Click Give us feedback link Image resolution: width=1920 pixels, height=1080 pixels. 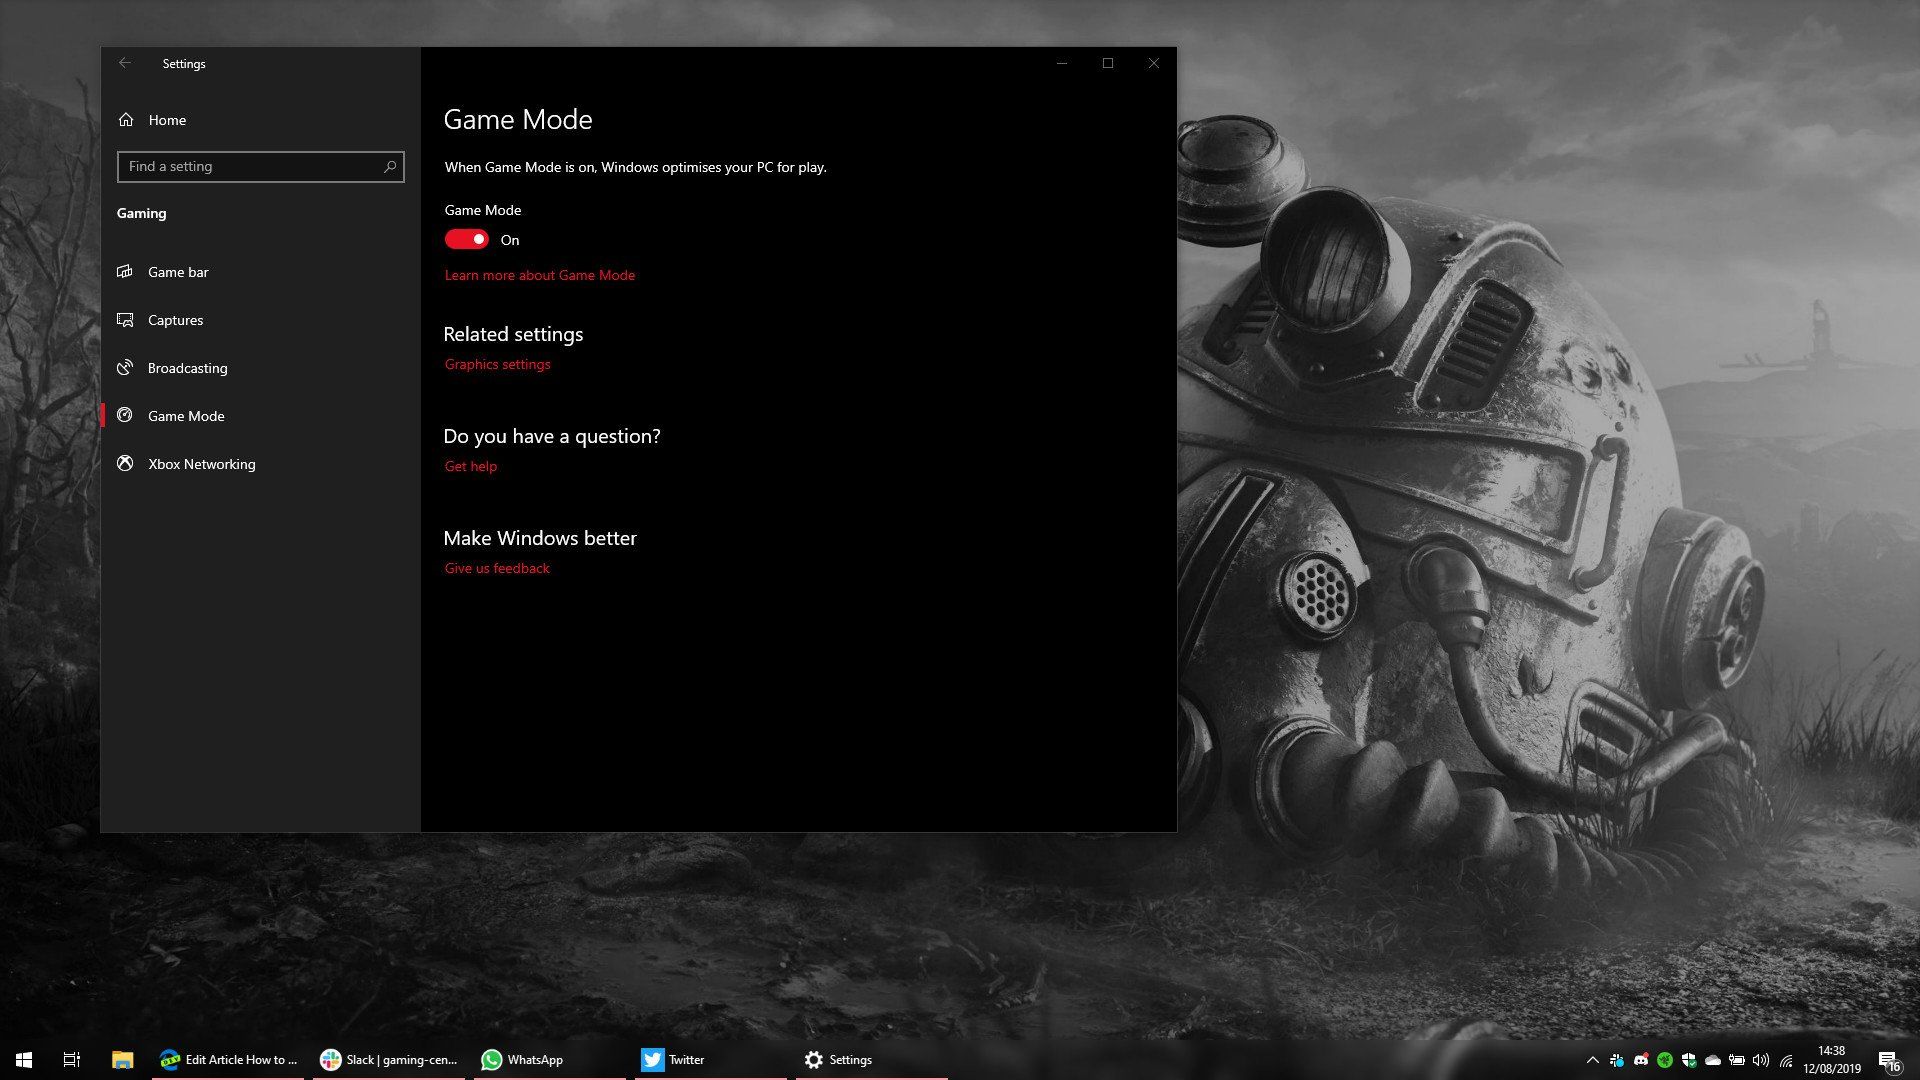(x=496, y=567)
